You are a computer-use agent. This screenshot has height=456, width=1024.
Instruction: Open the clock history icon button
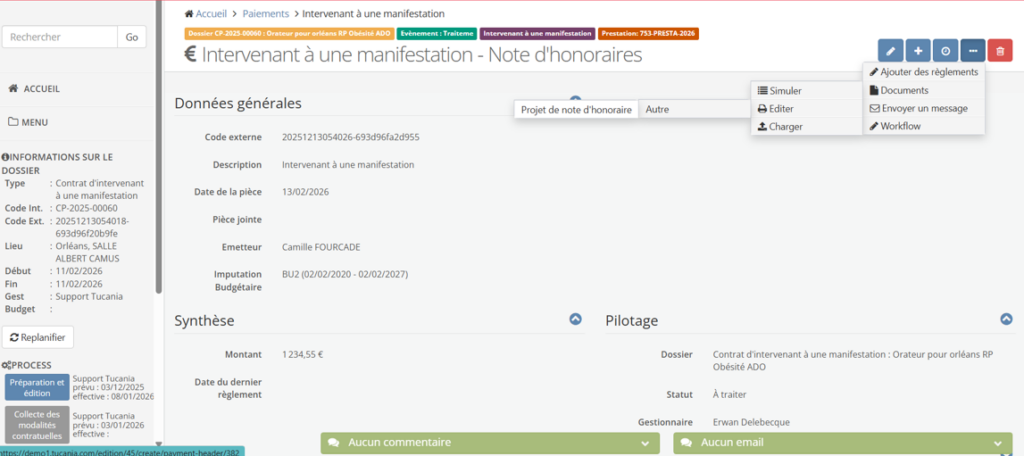point(945,51)
